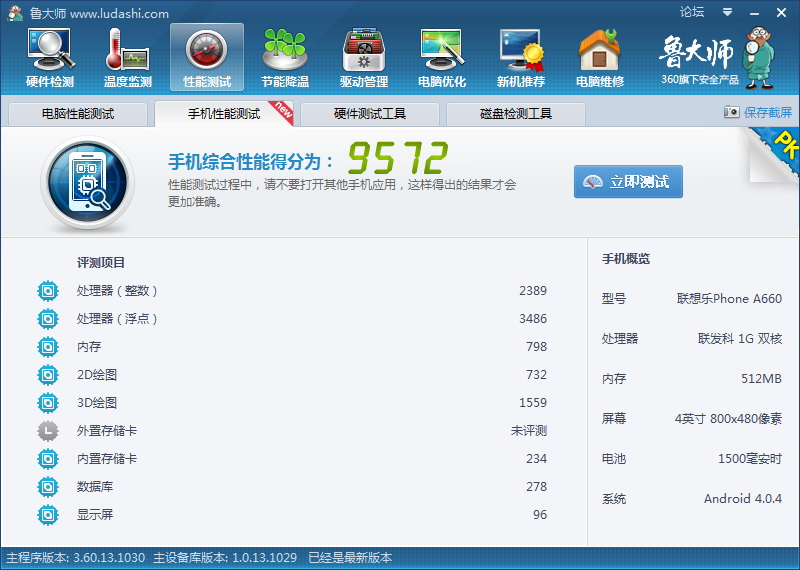Click the chip icon beside 处理器（浮点）
The width and height of the screenshot is (800, 570).
coord(48,319)
